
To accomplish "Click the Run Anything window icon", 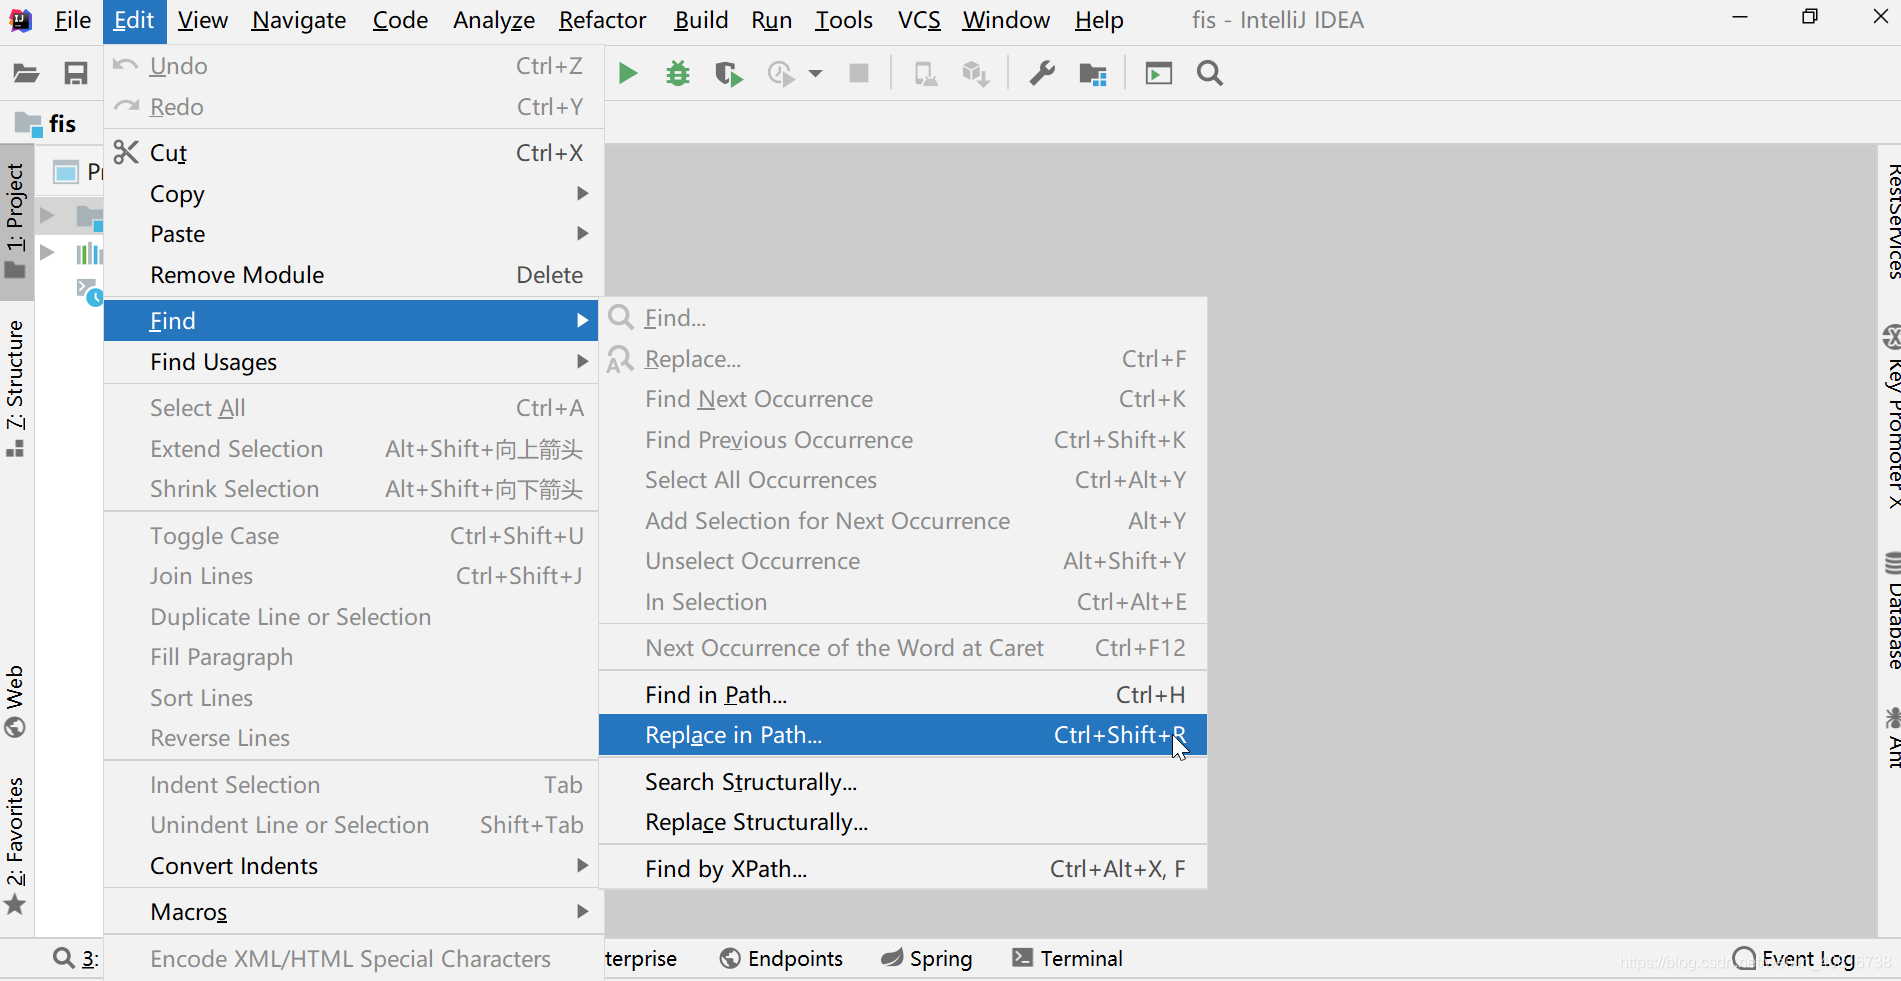I will (1159, 73).
